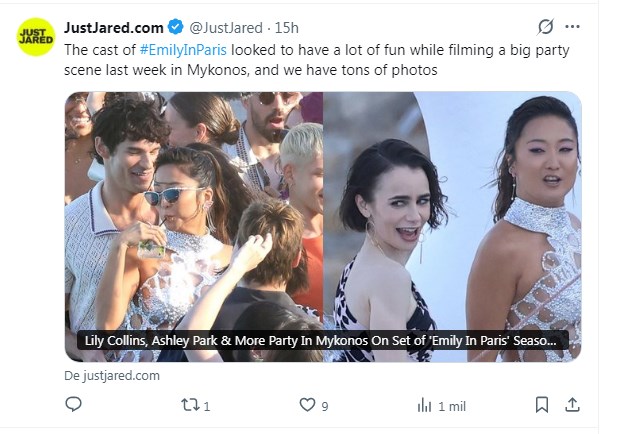View analytics bar chart icon

pyautogui.click(x=424, y=405)
